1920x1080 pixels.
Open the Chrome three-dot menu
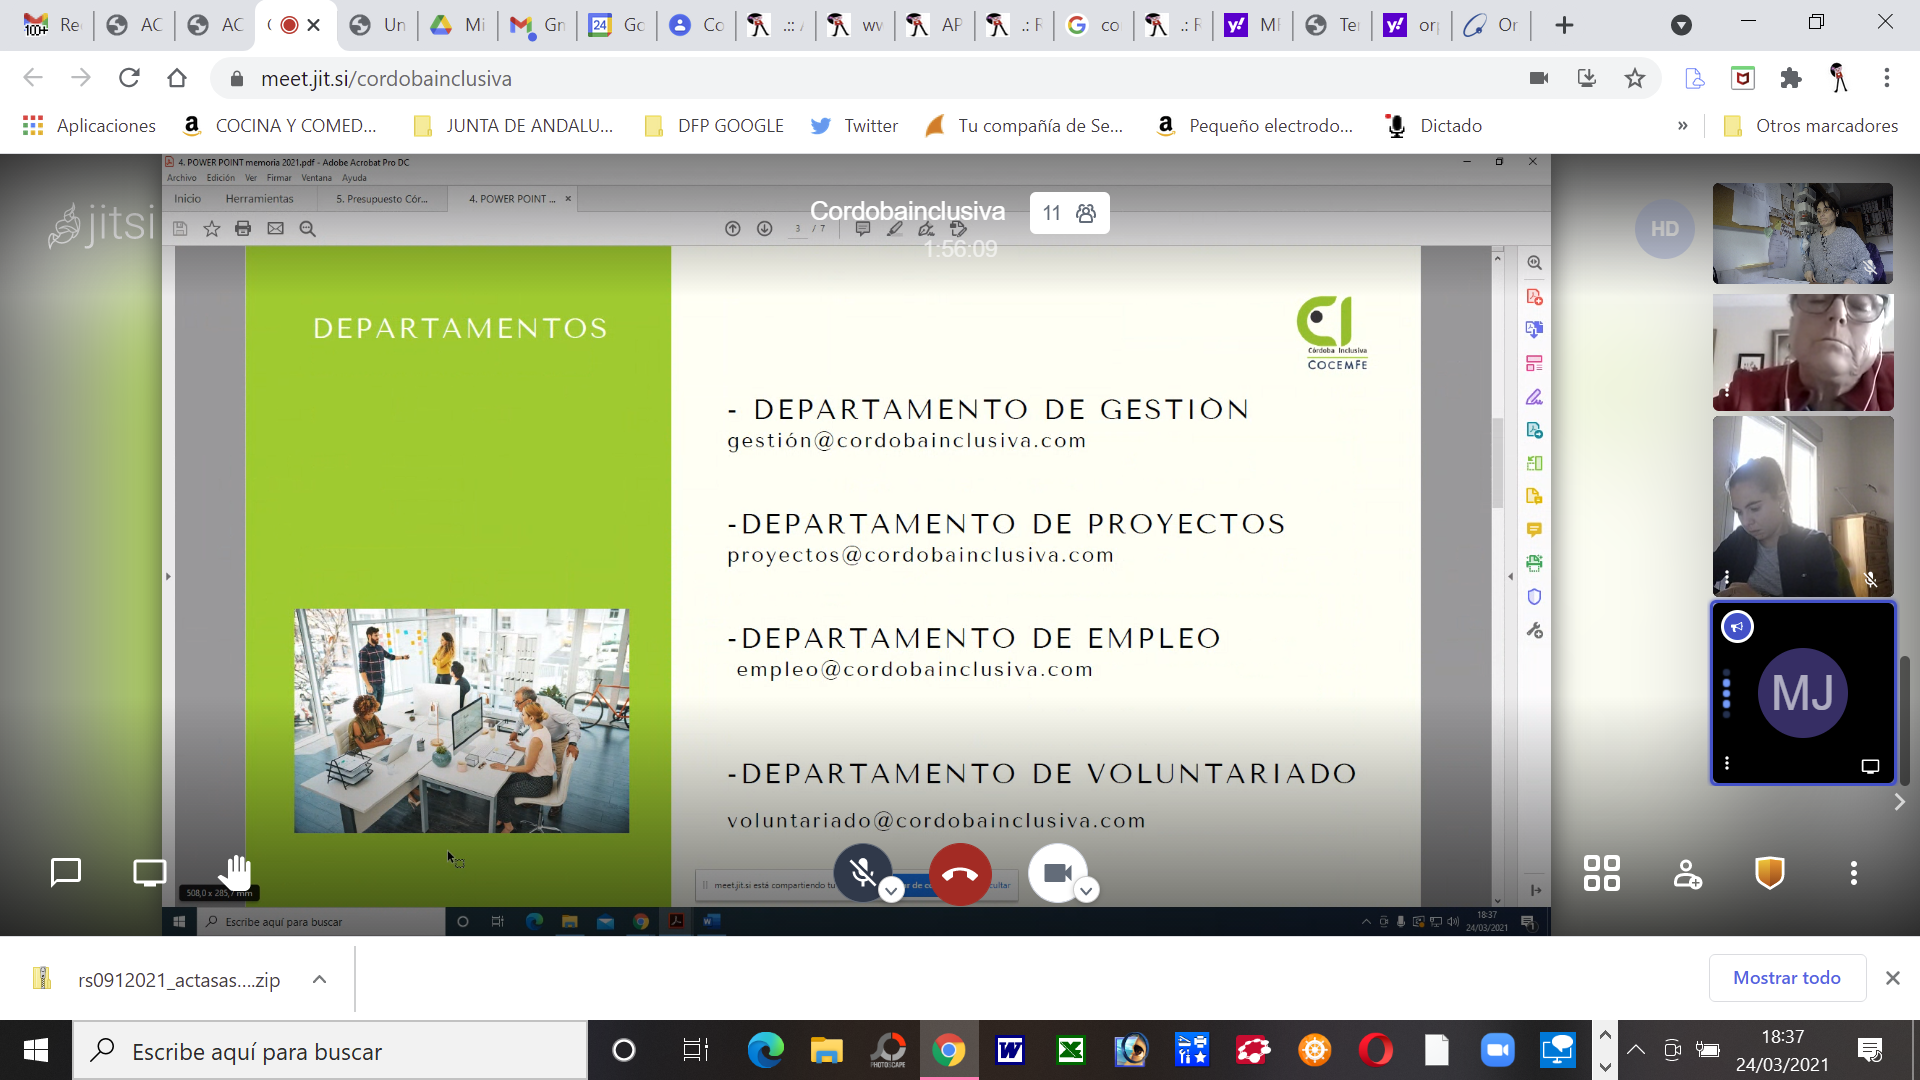click(1886, 78)
